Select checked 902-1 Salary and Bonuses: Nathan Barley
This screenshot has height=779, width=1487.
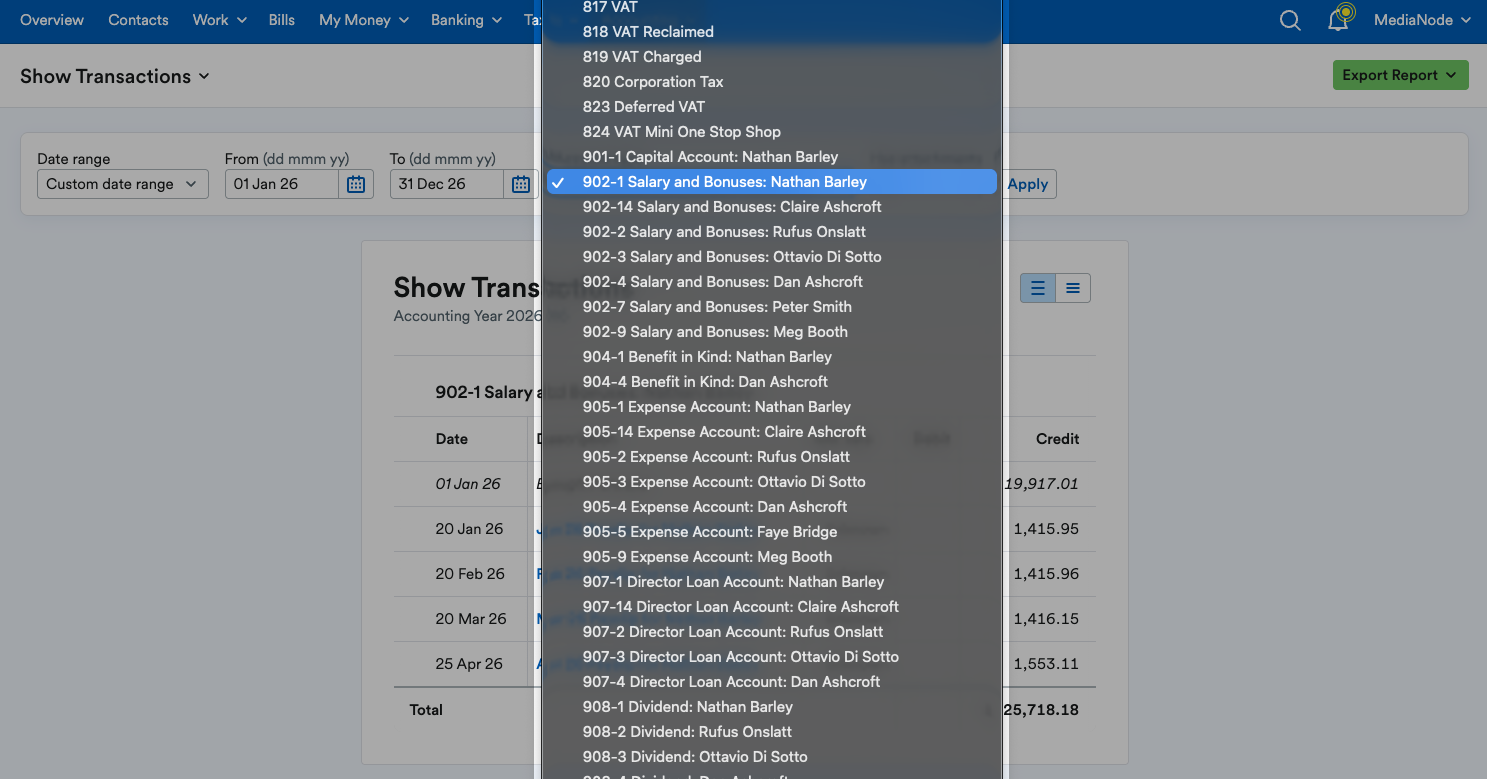(772, 182)
